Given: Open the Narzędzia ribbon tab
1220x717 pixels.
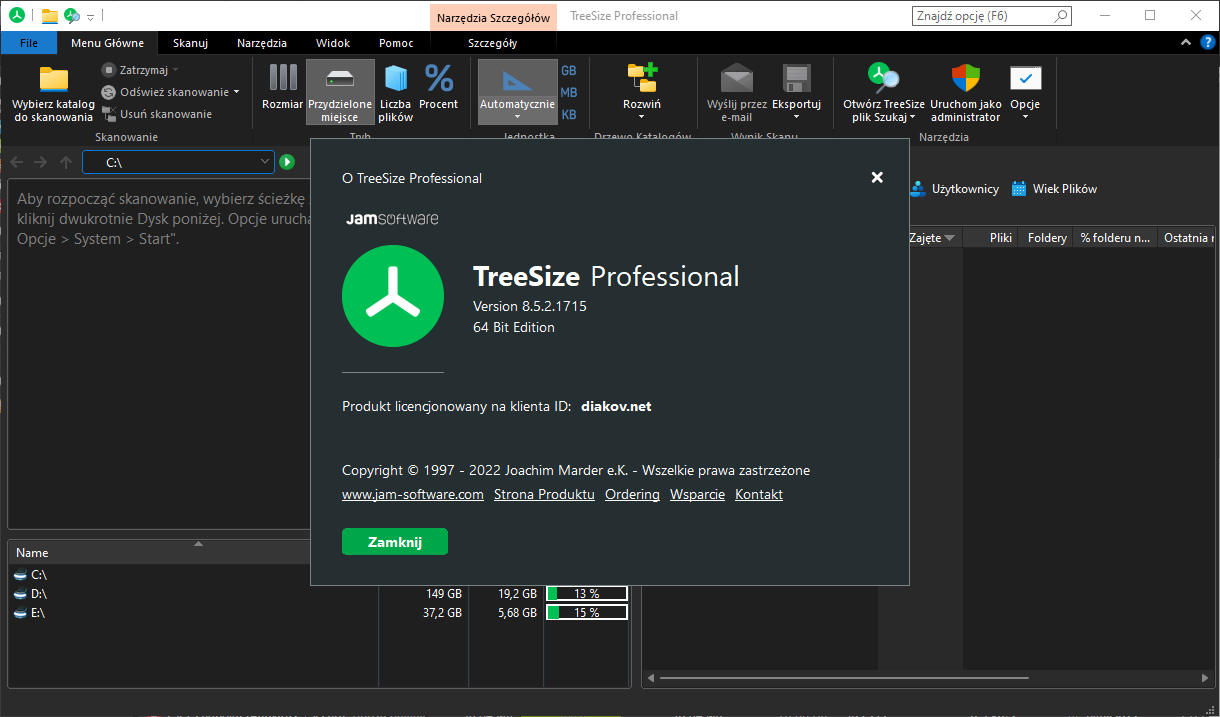Looking at the screenshot, I should 262,43.
